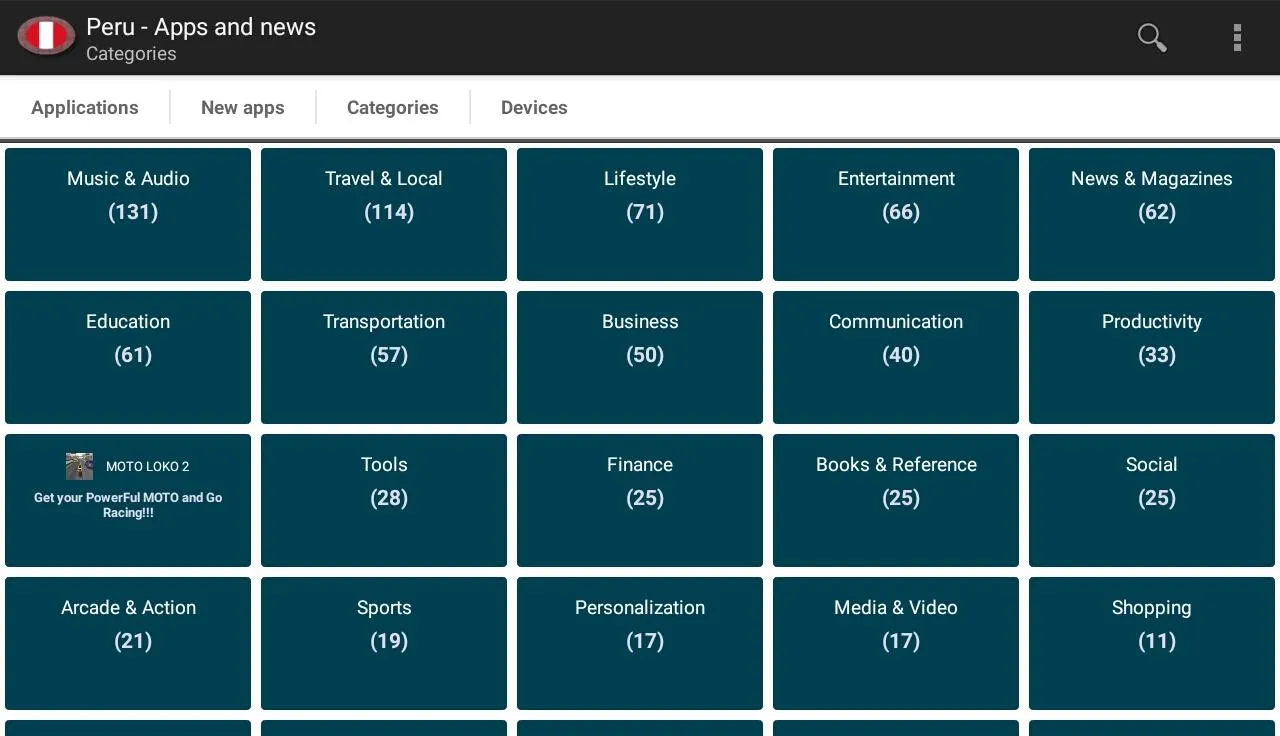Click the "Peru - Apps and news" title
This screenshot has width=1280, height=736.
coord(201,27)
